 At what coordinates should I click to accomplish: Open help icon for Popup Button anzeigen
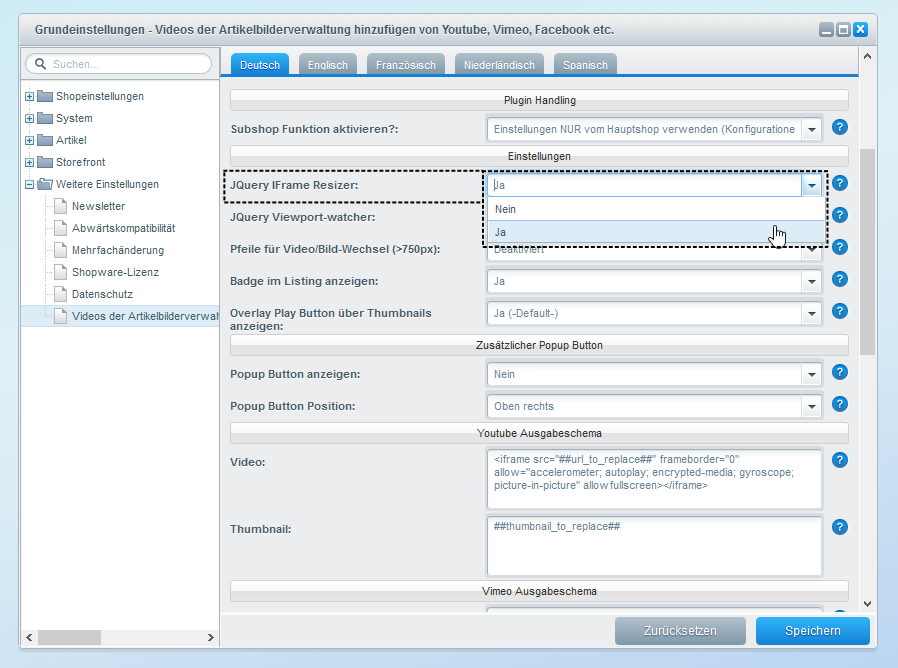pos(840,372)
